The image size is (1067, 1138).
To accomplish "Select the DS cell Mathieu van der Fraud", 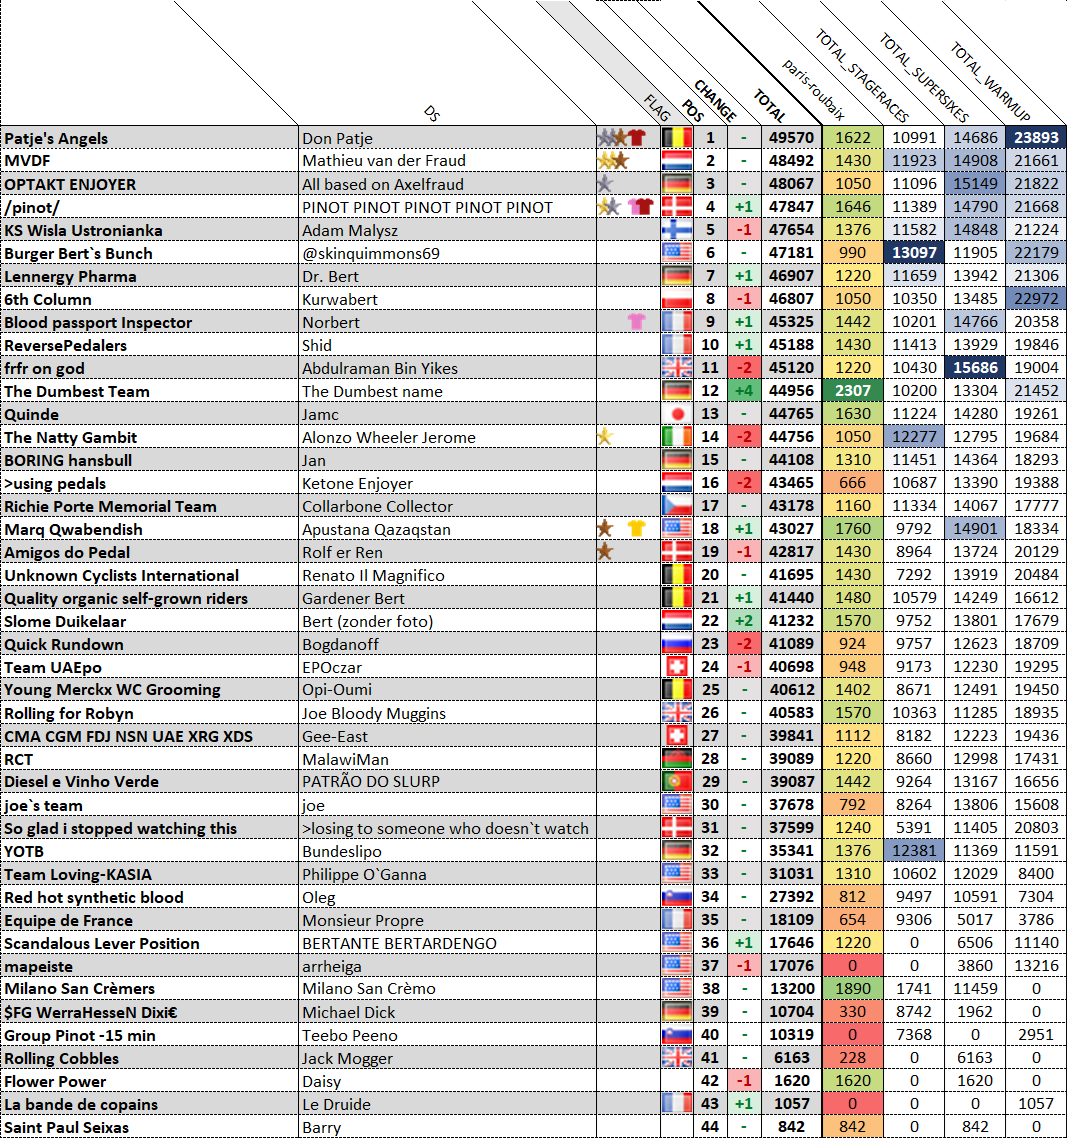I will tap(447, 160).
